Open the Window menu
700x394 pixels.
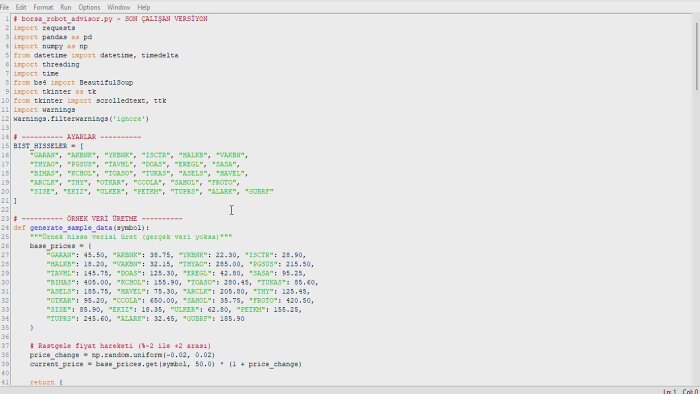118,7
